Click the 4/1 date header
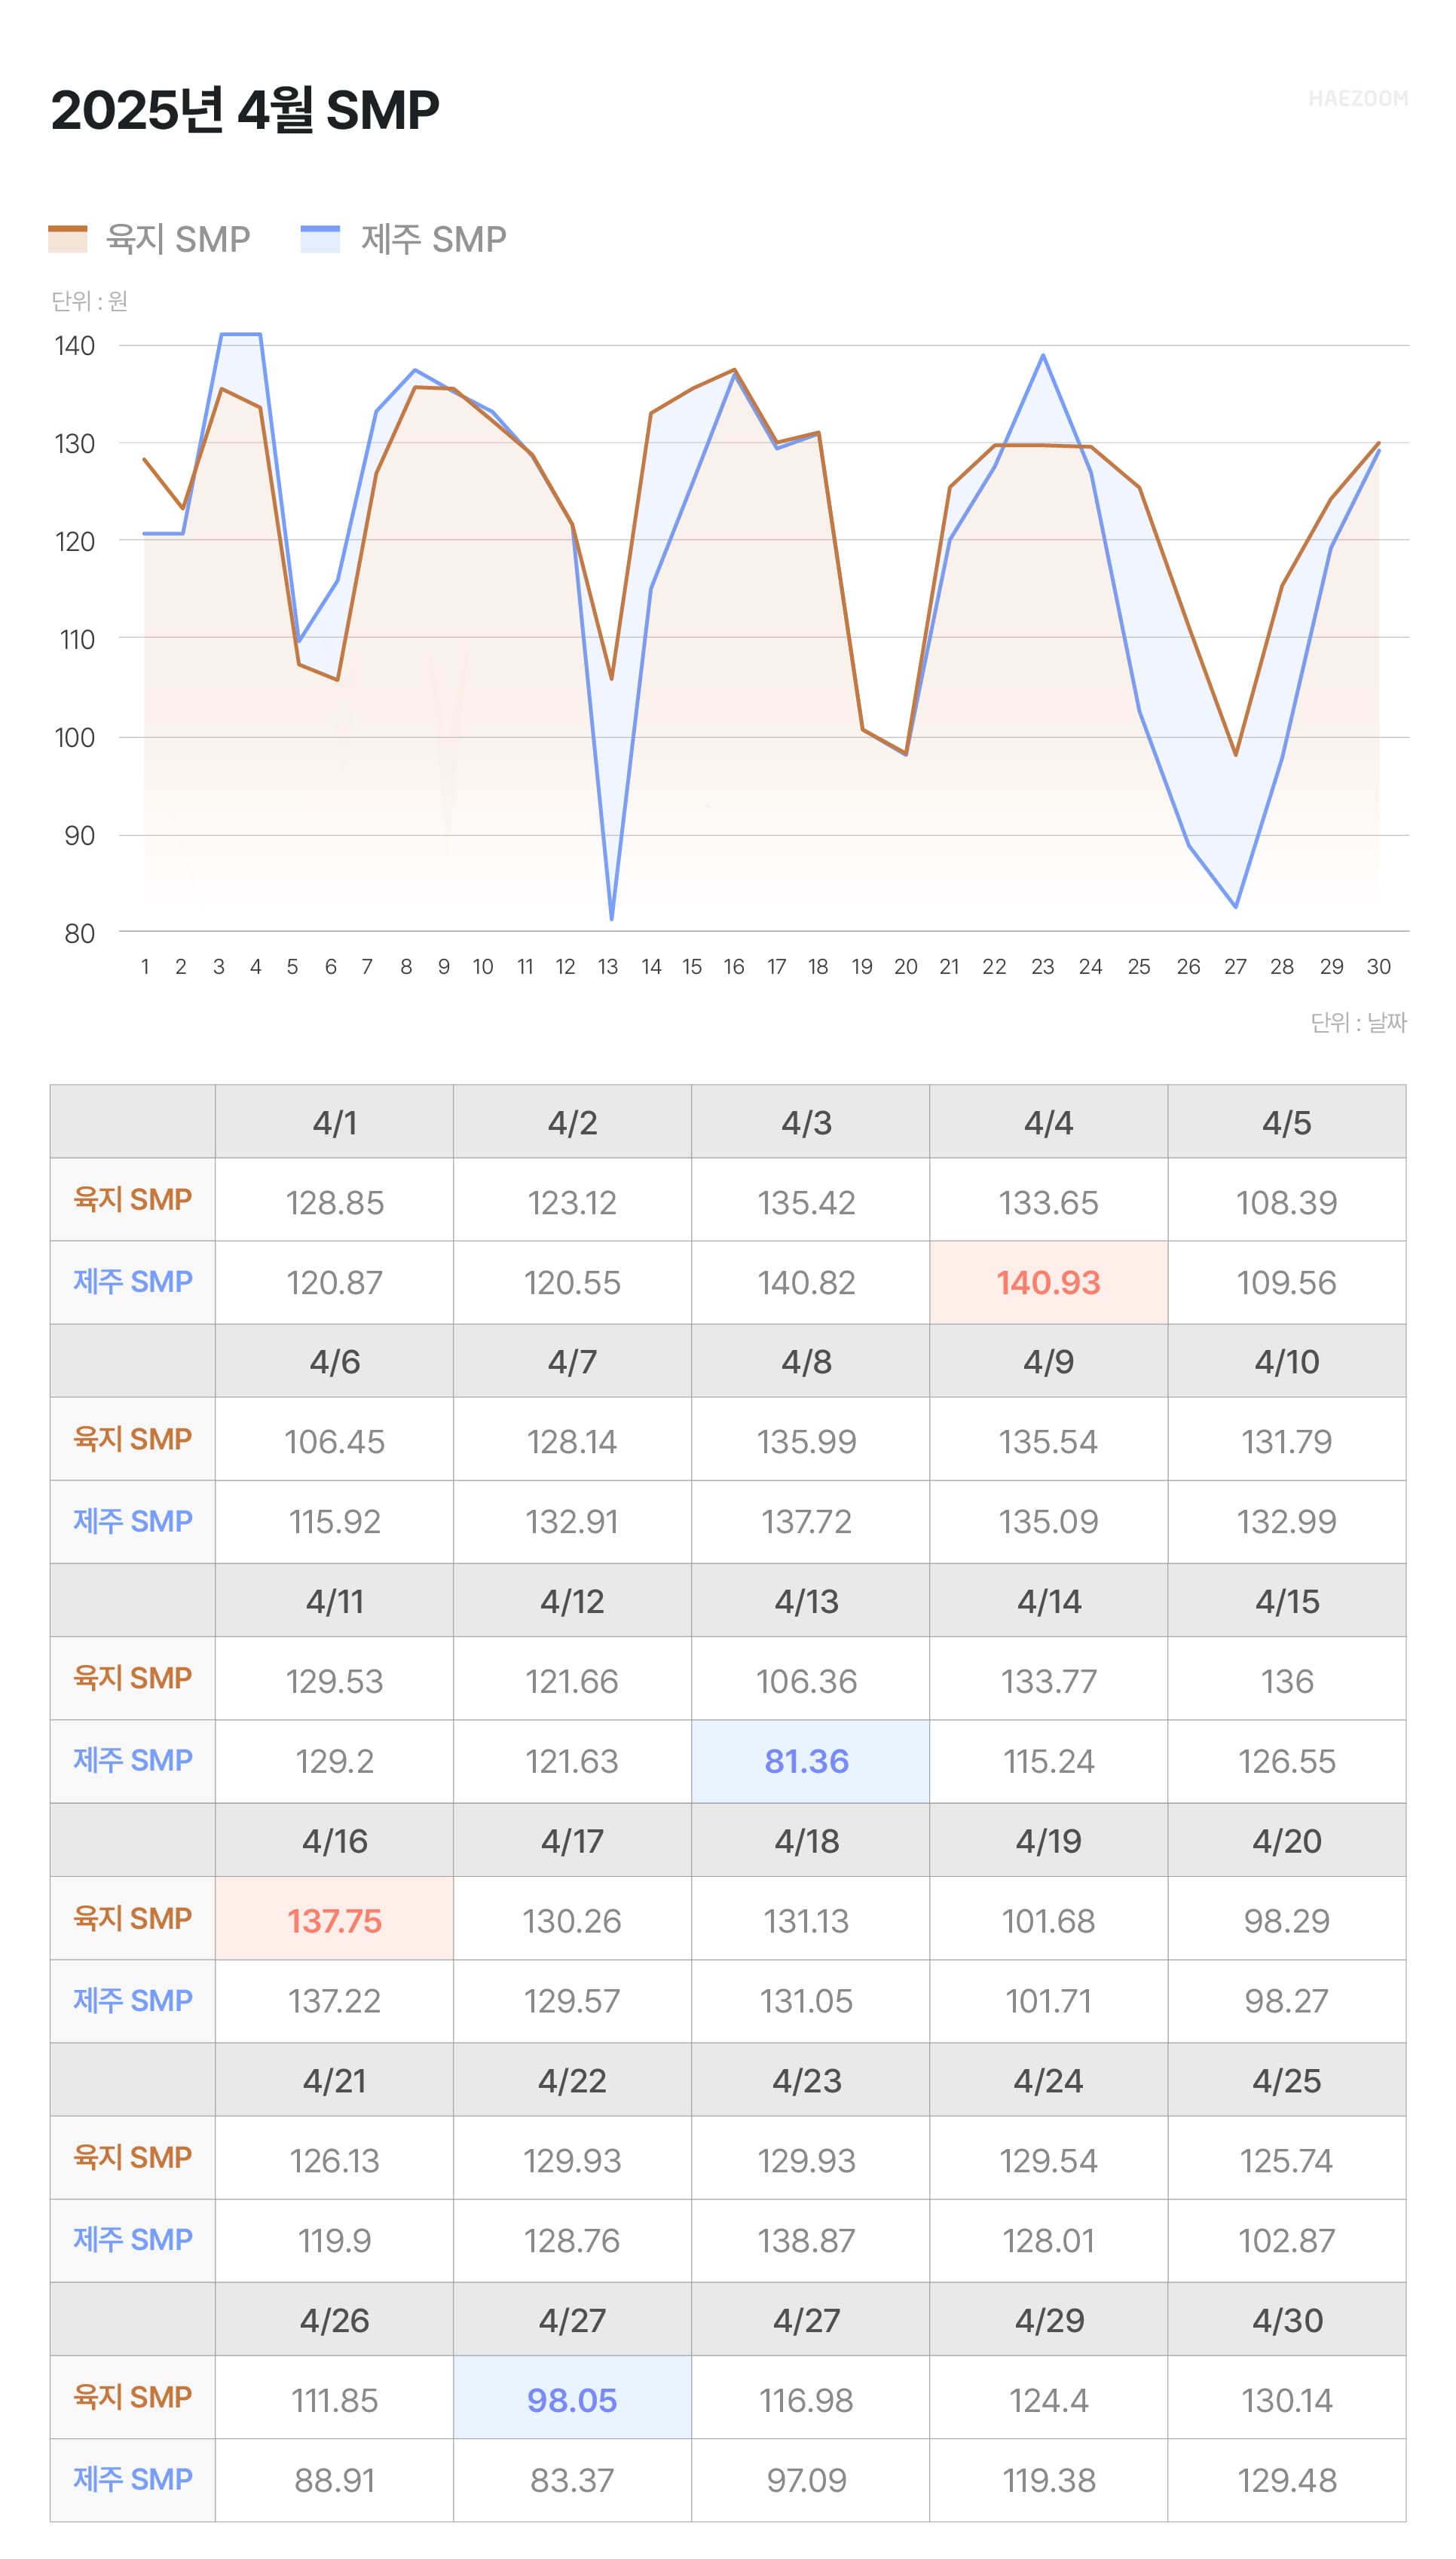This screenshot has height=2559, width=1456. (334, 1123)
